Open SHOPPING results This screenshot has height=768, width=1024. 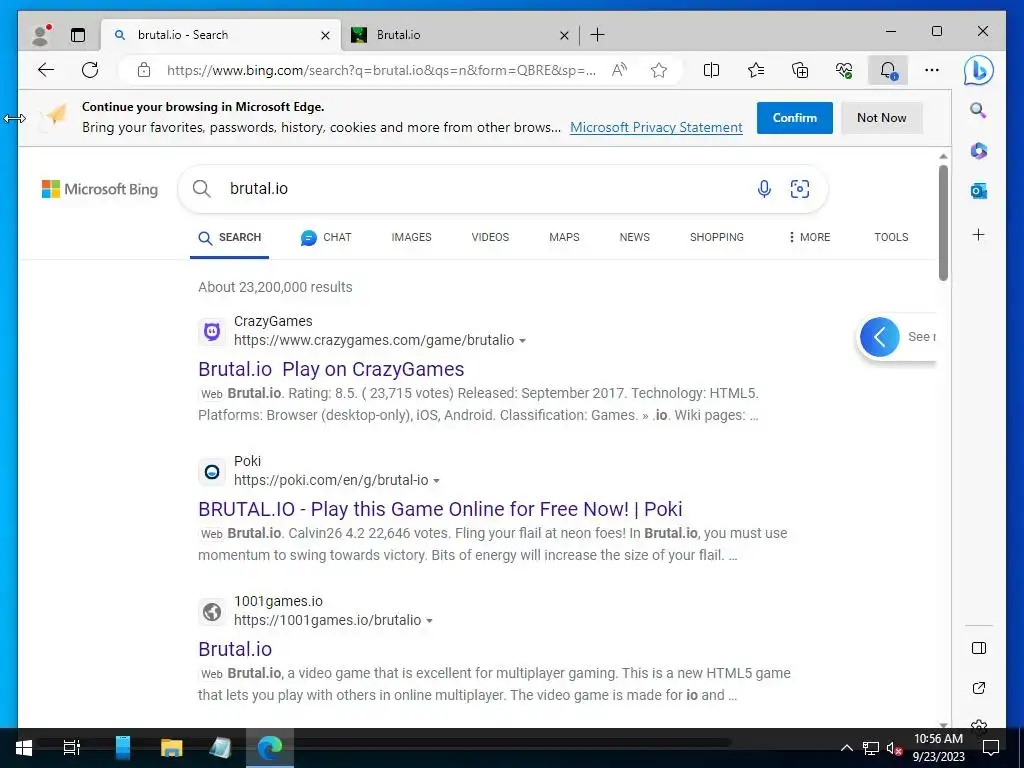pyautogui.click(x=716, y=237)
